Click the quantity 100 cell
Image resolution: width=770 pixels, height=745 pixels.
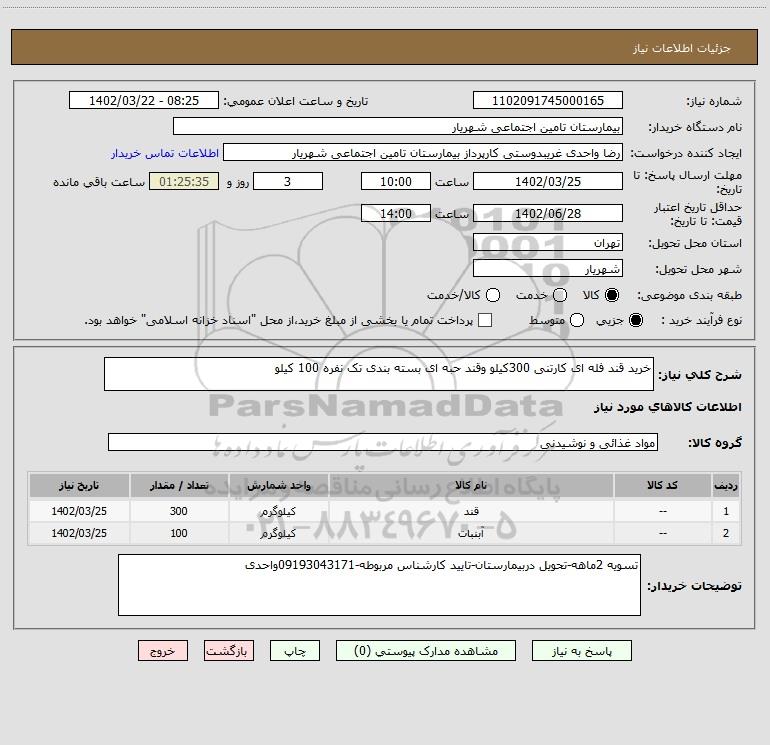pyautogui.click(x=179, y=533)
